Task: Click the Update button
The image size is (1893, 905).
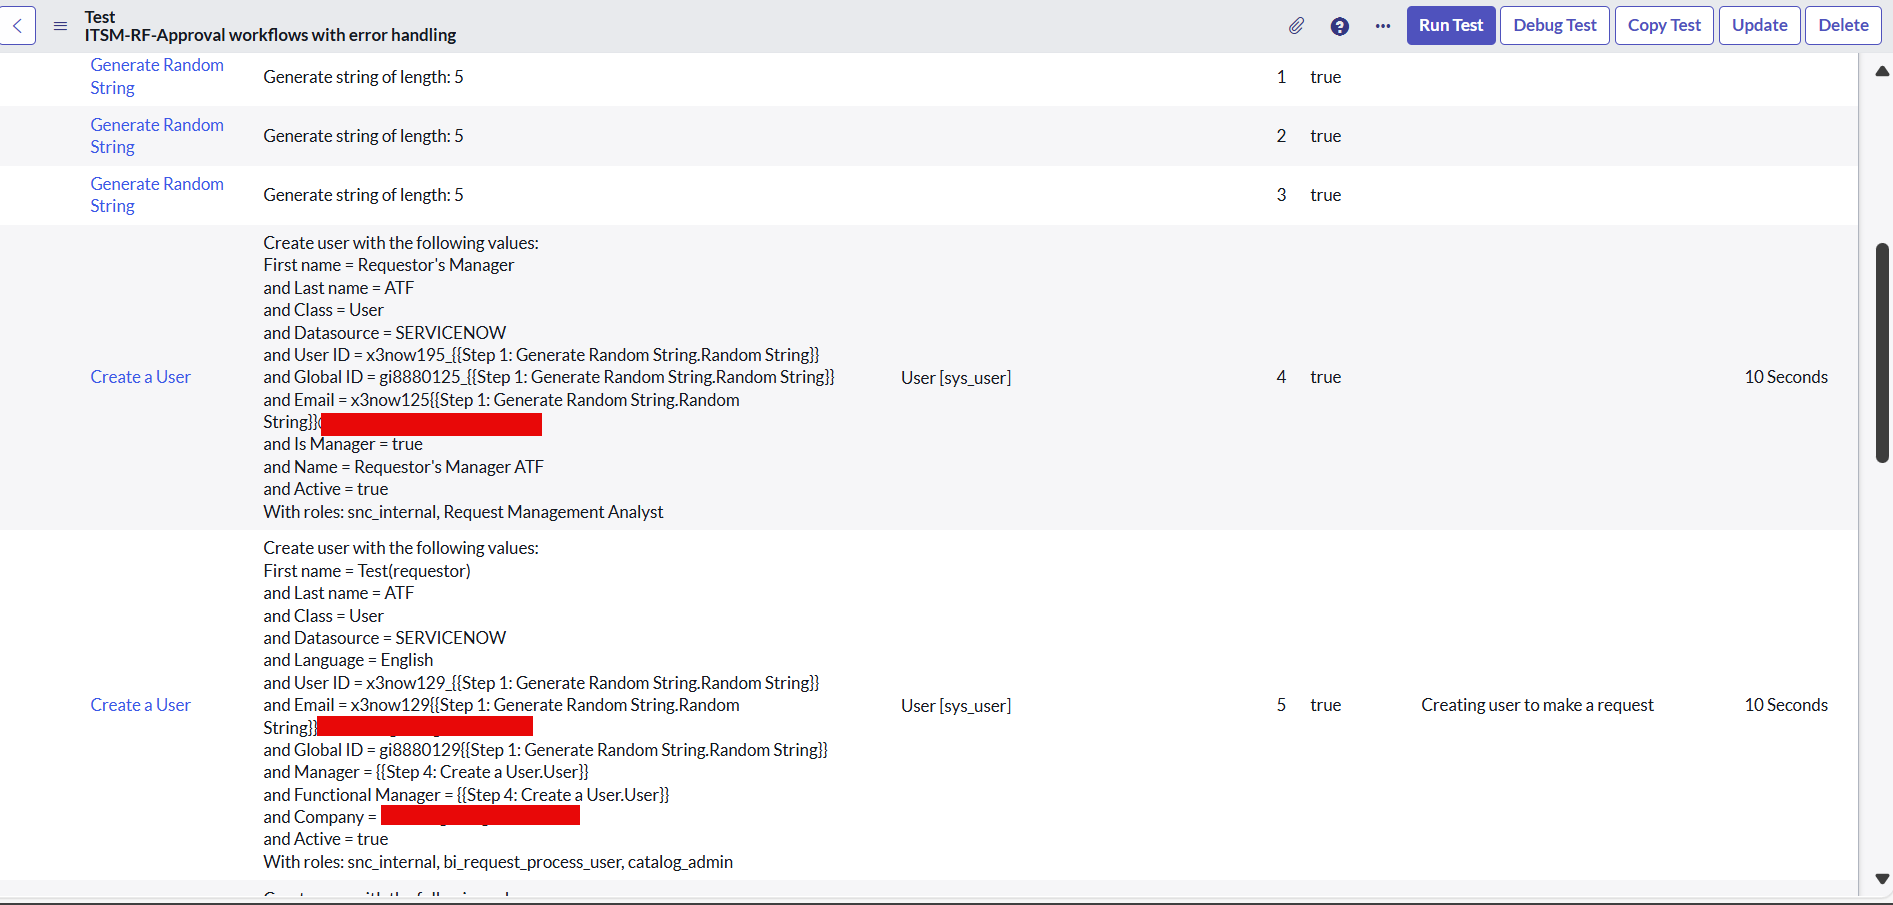Action: click(x=1760, y=26)
